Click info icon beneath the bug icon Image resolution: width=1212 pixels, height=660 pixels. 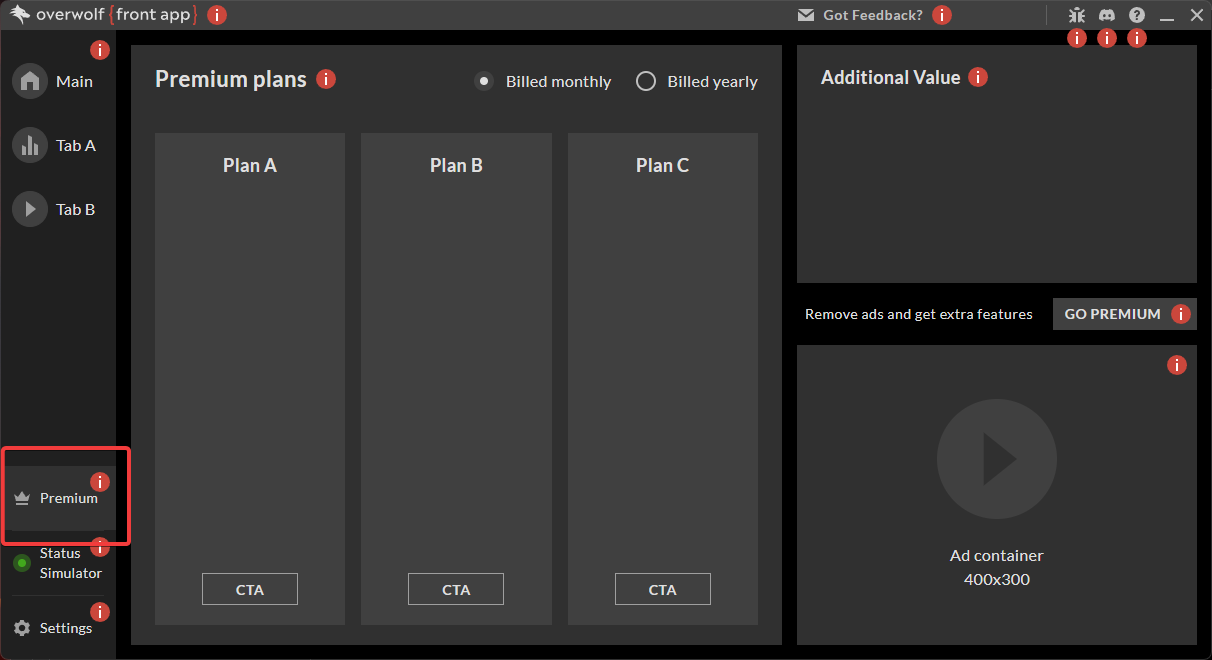pos(1077,38)
